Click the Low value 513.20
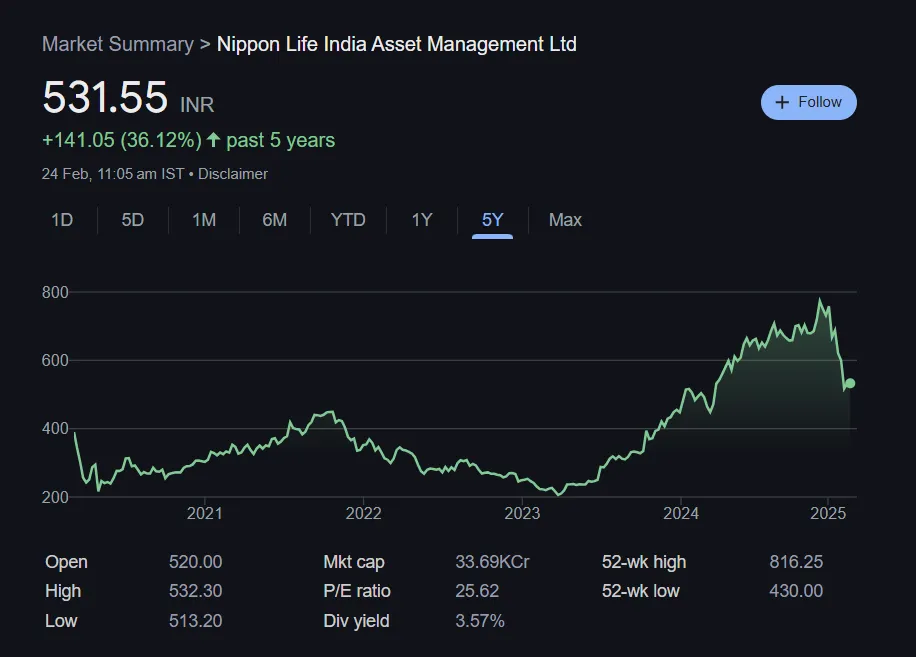This screenshot has width=916, height=657. coord(195,621)
